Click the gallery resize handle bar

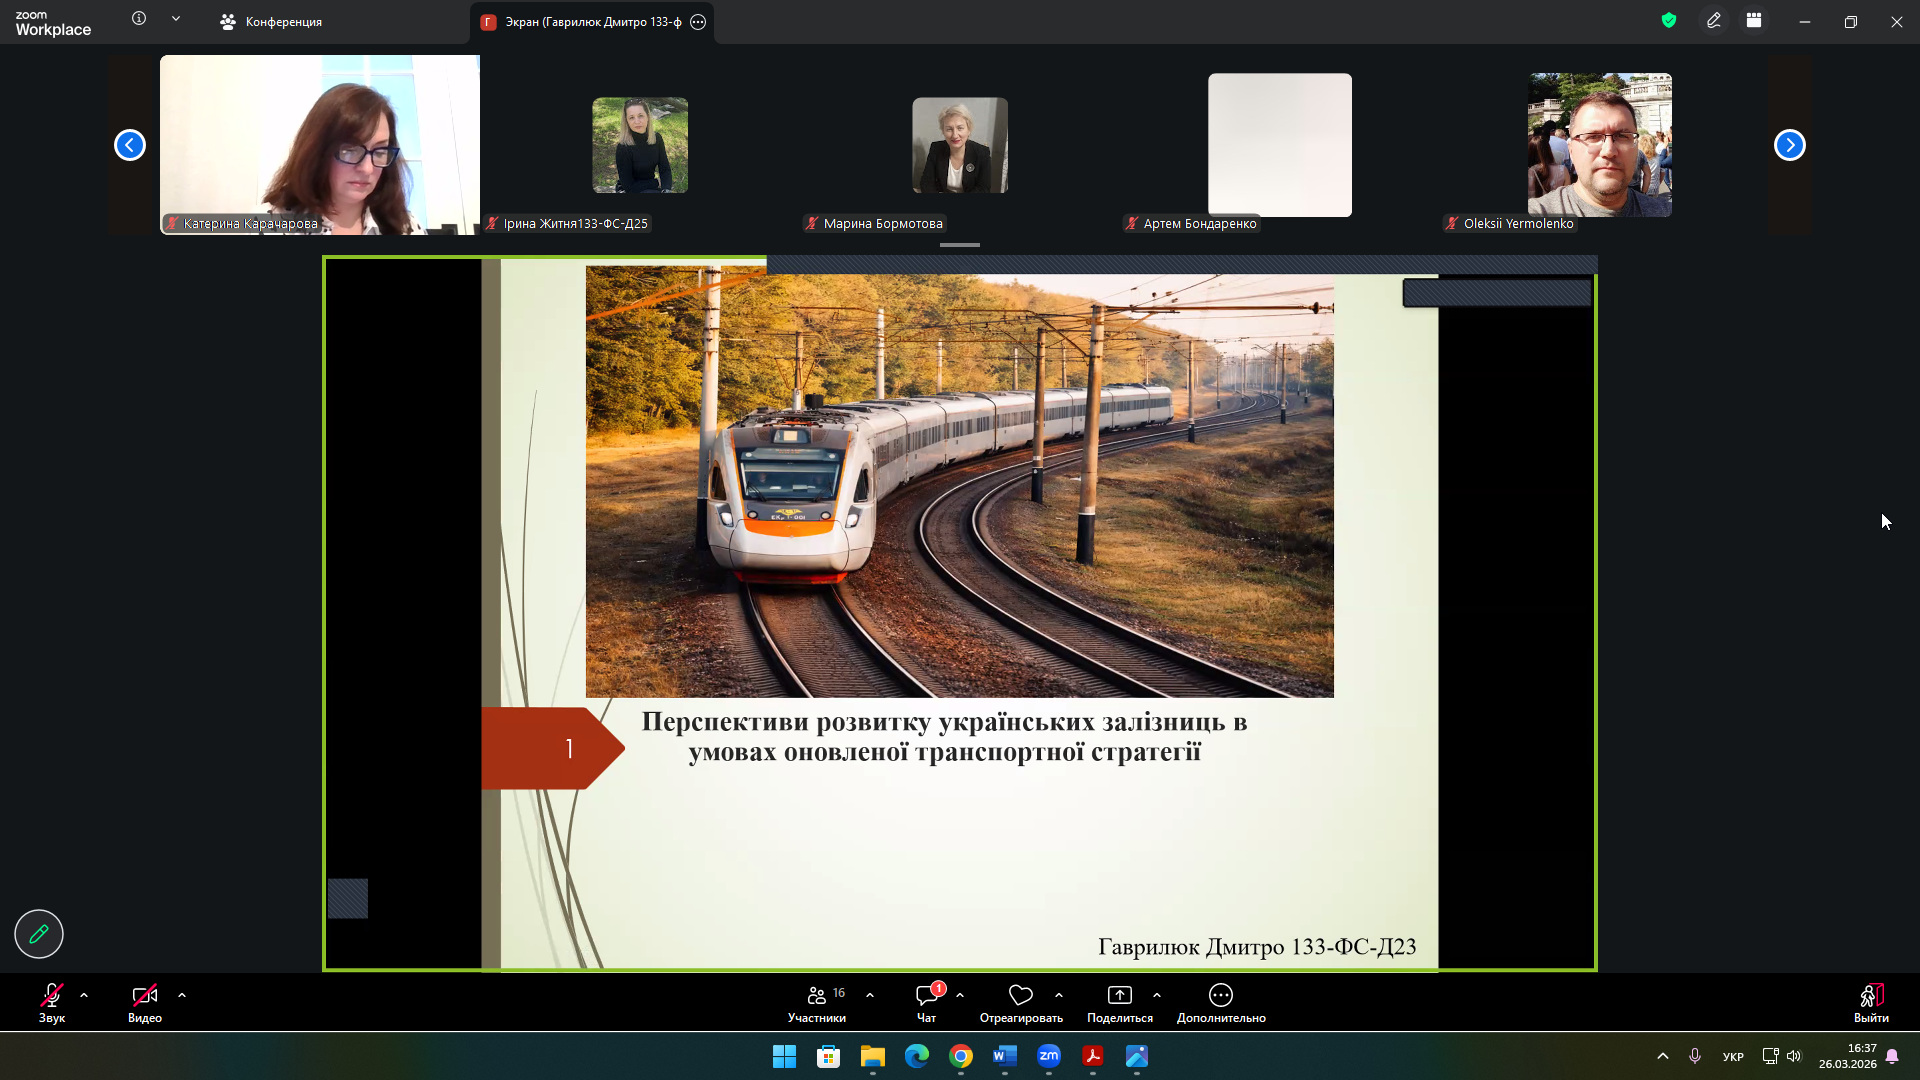click(960, 245)
